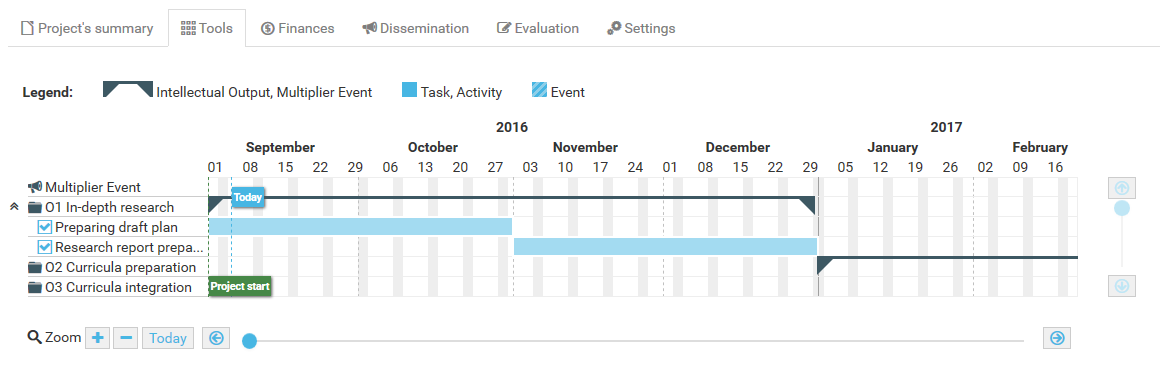Open the O1 In-depth research folder
The width and height of the screenshot is (1160, 372).
tap(35, 207)
